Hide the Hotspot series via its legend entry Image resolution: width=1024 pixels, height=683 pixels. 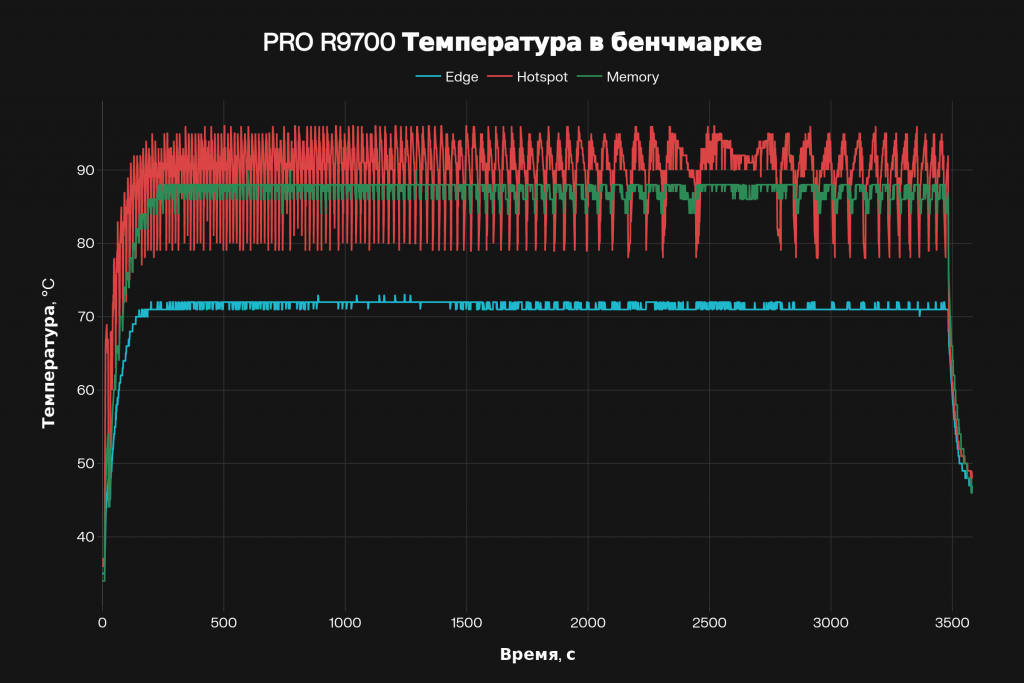point(527,77)
